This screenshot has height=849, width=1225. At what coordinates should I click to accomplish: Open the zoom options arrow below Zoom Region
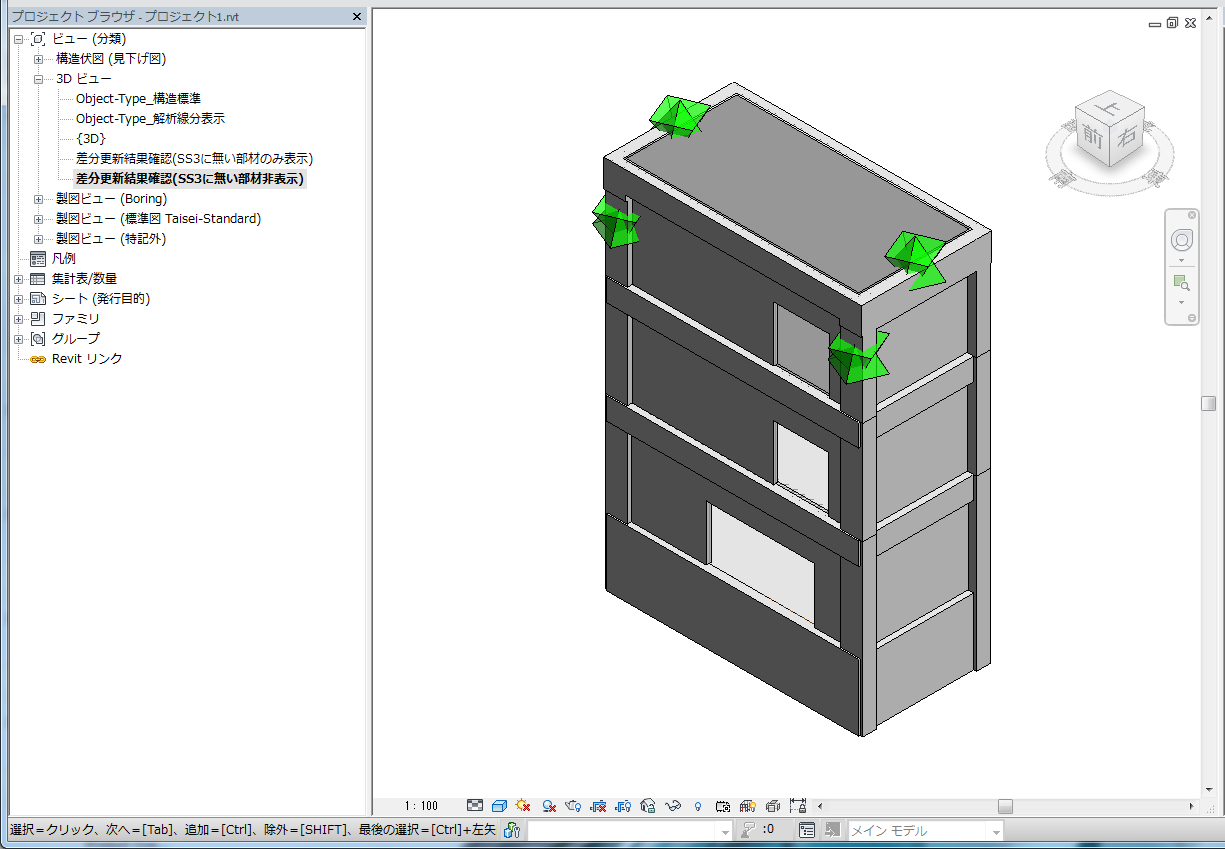click(1182, 302)
